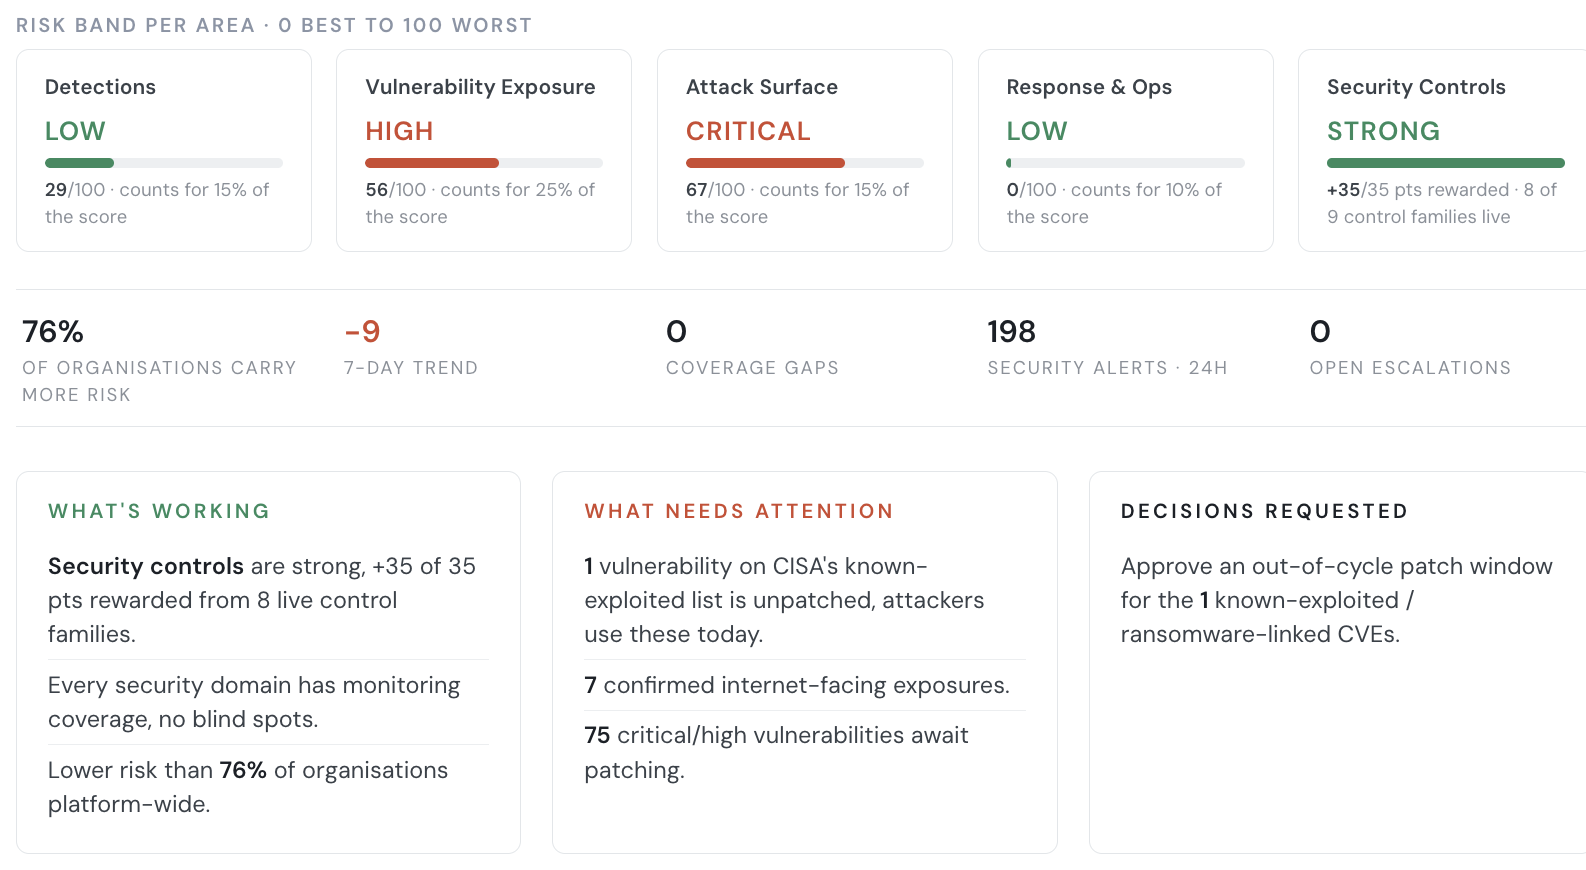The height and width of the screenshot is (870, 1586).
Task: Click the HIGH band label
Action: [x=399, y=131]
